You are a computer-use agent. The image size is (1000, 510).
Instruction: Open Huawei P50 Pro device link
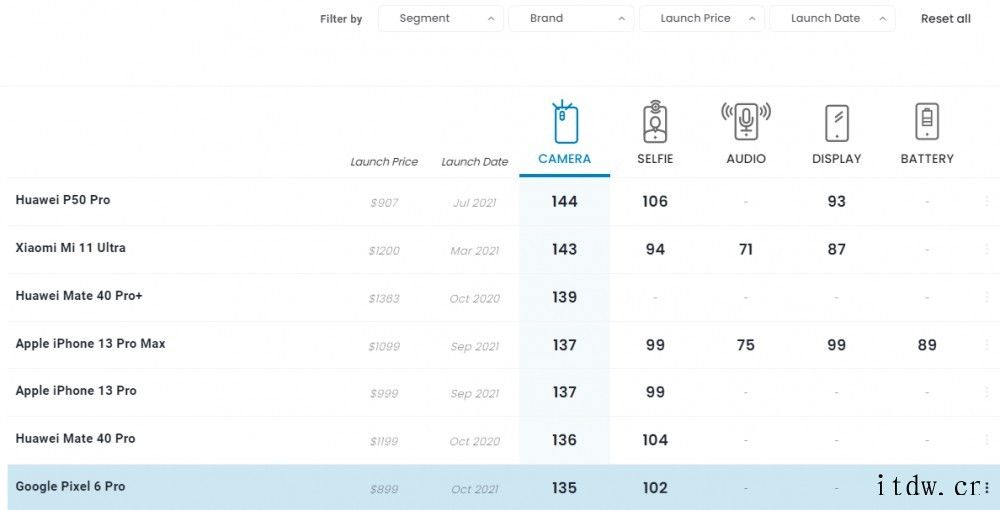point(62,200)
